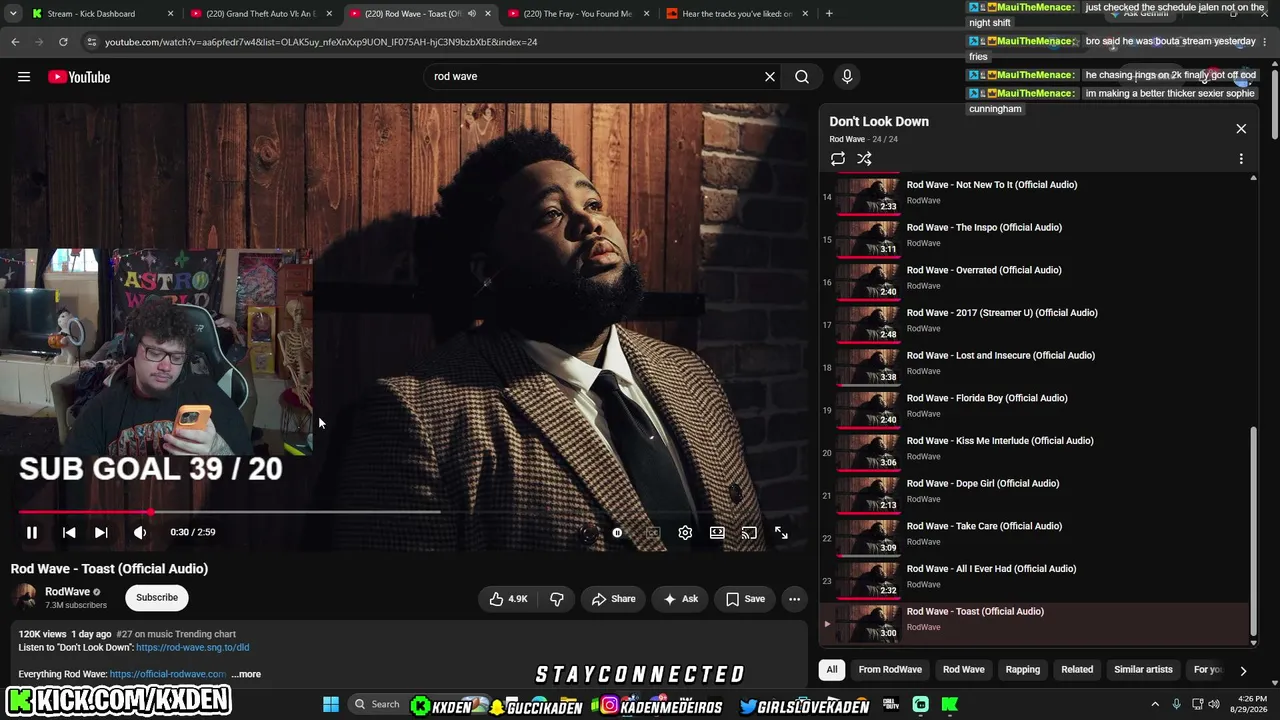Viewport: 1280px width, 720px height.
Task: Open the Ask AI button
Action: [x=680, y=599]
